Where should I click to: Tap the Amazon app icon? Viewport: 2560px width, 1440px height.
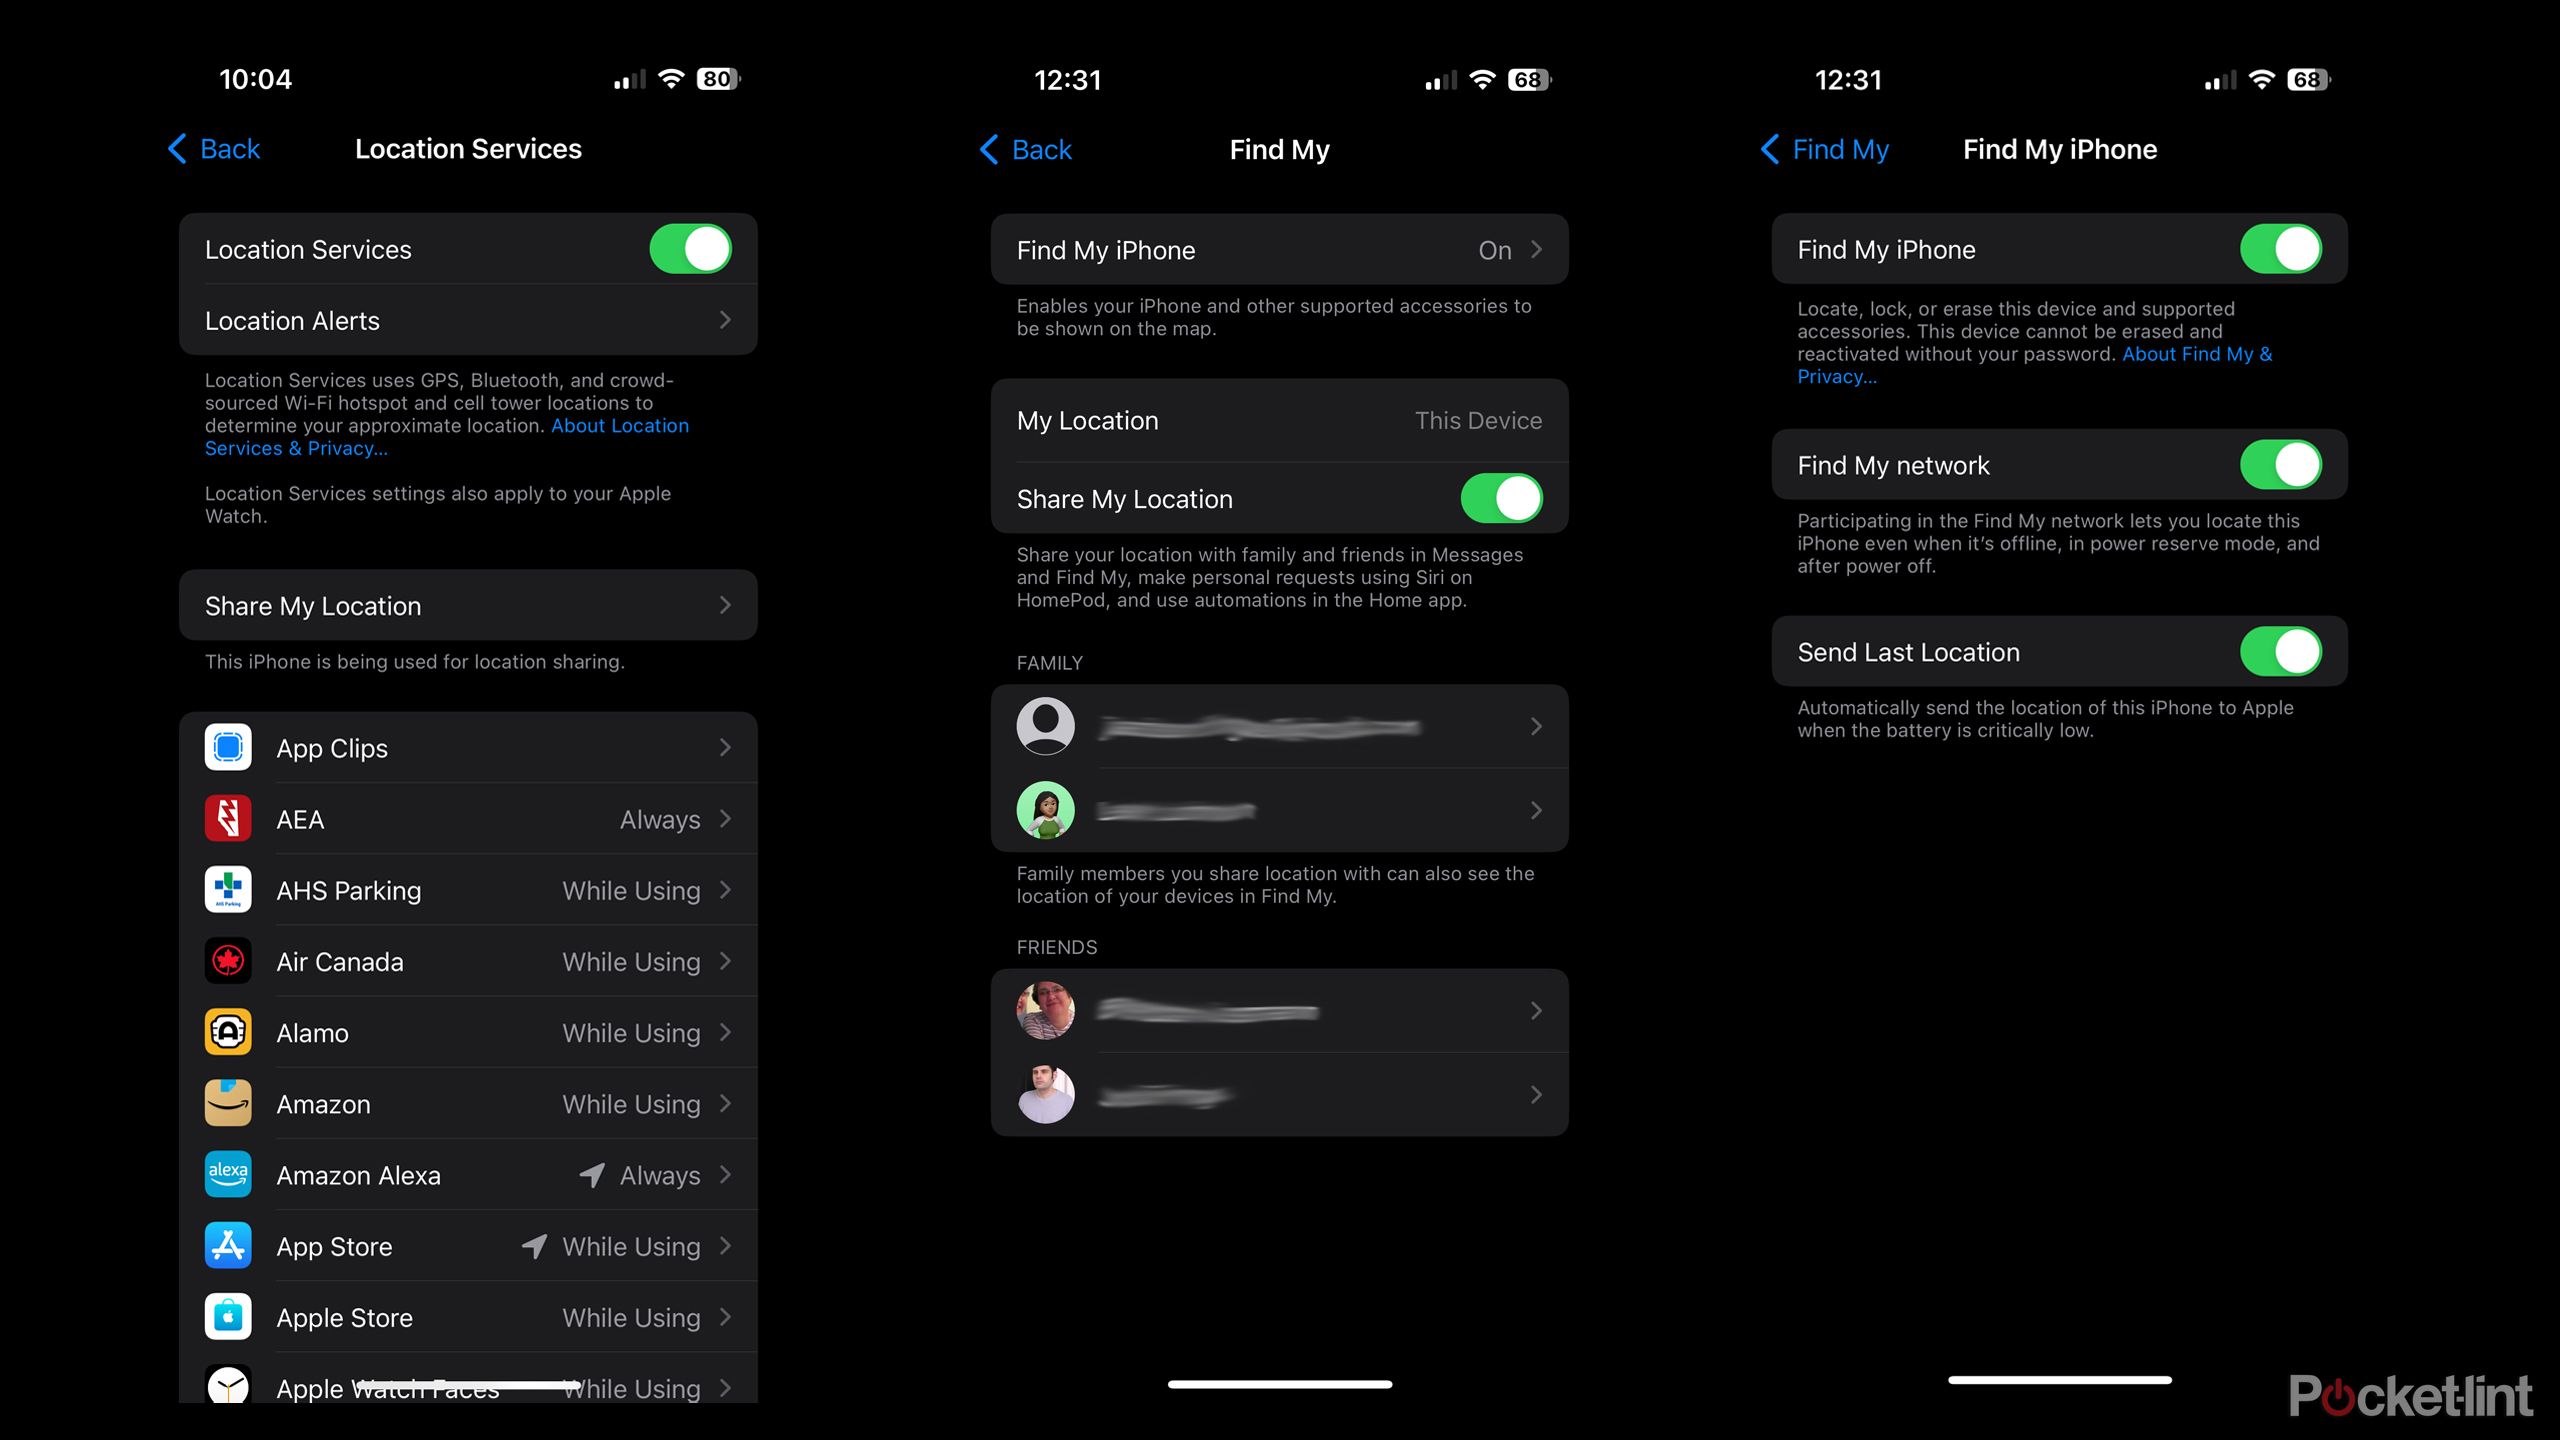229,1104
